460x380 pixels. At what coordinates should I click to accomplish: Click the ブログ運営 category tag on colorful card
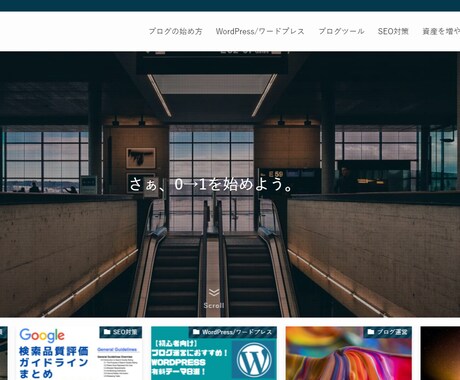coord(388,332)
